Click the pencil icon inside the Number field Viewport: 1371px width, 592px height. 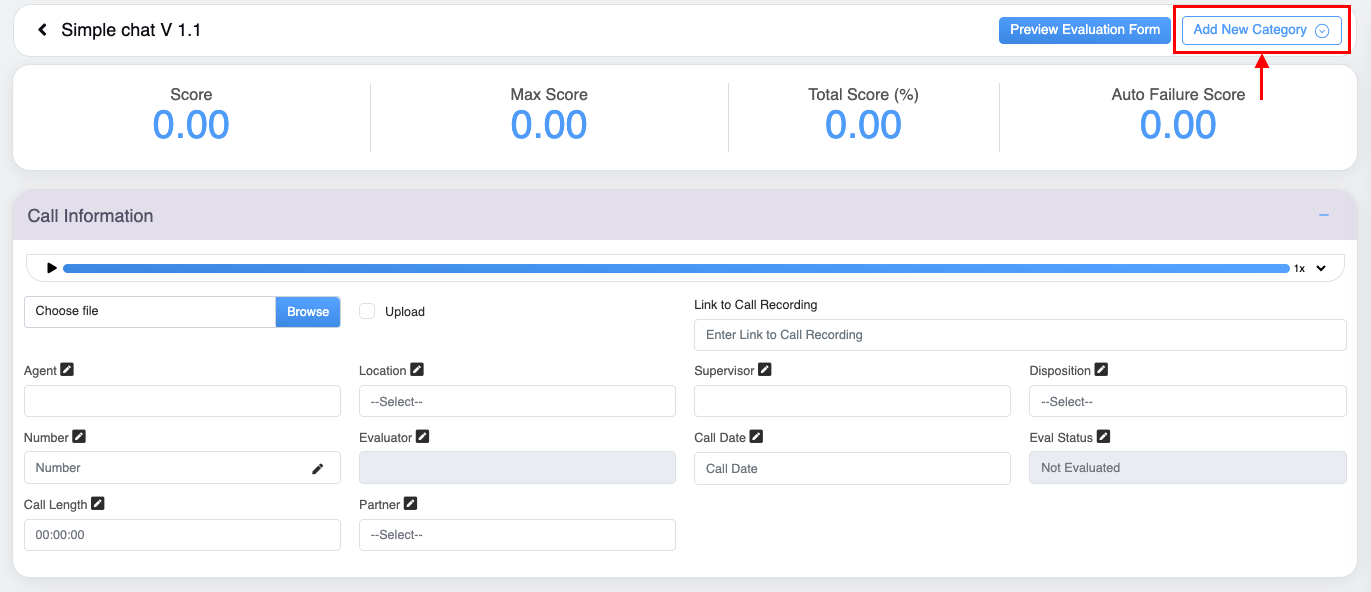(318, 468)
